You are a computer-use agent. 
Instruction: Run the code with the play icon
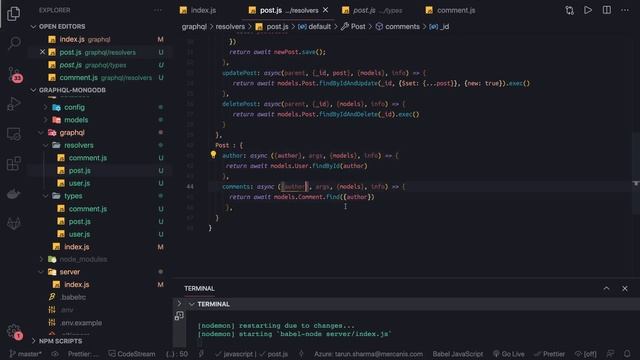(x=588, y=10)
